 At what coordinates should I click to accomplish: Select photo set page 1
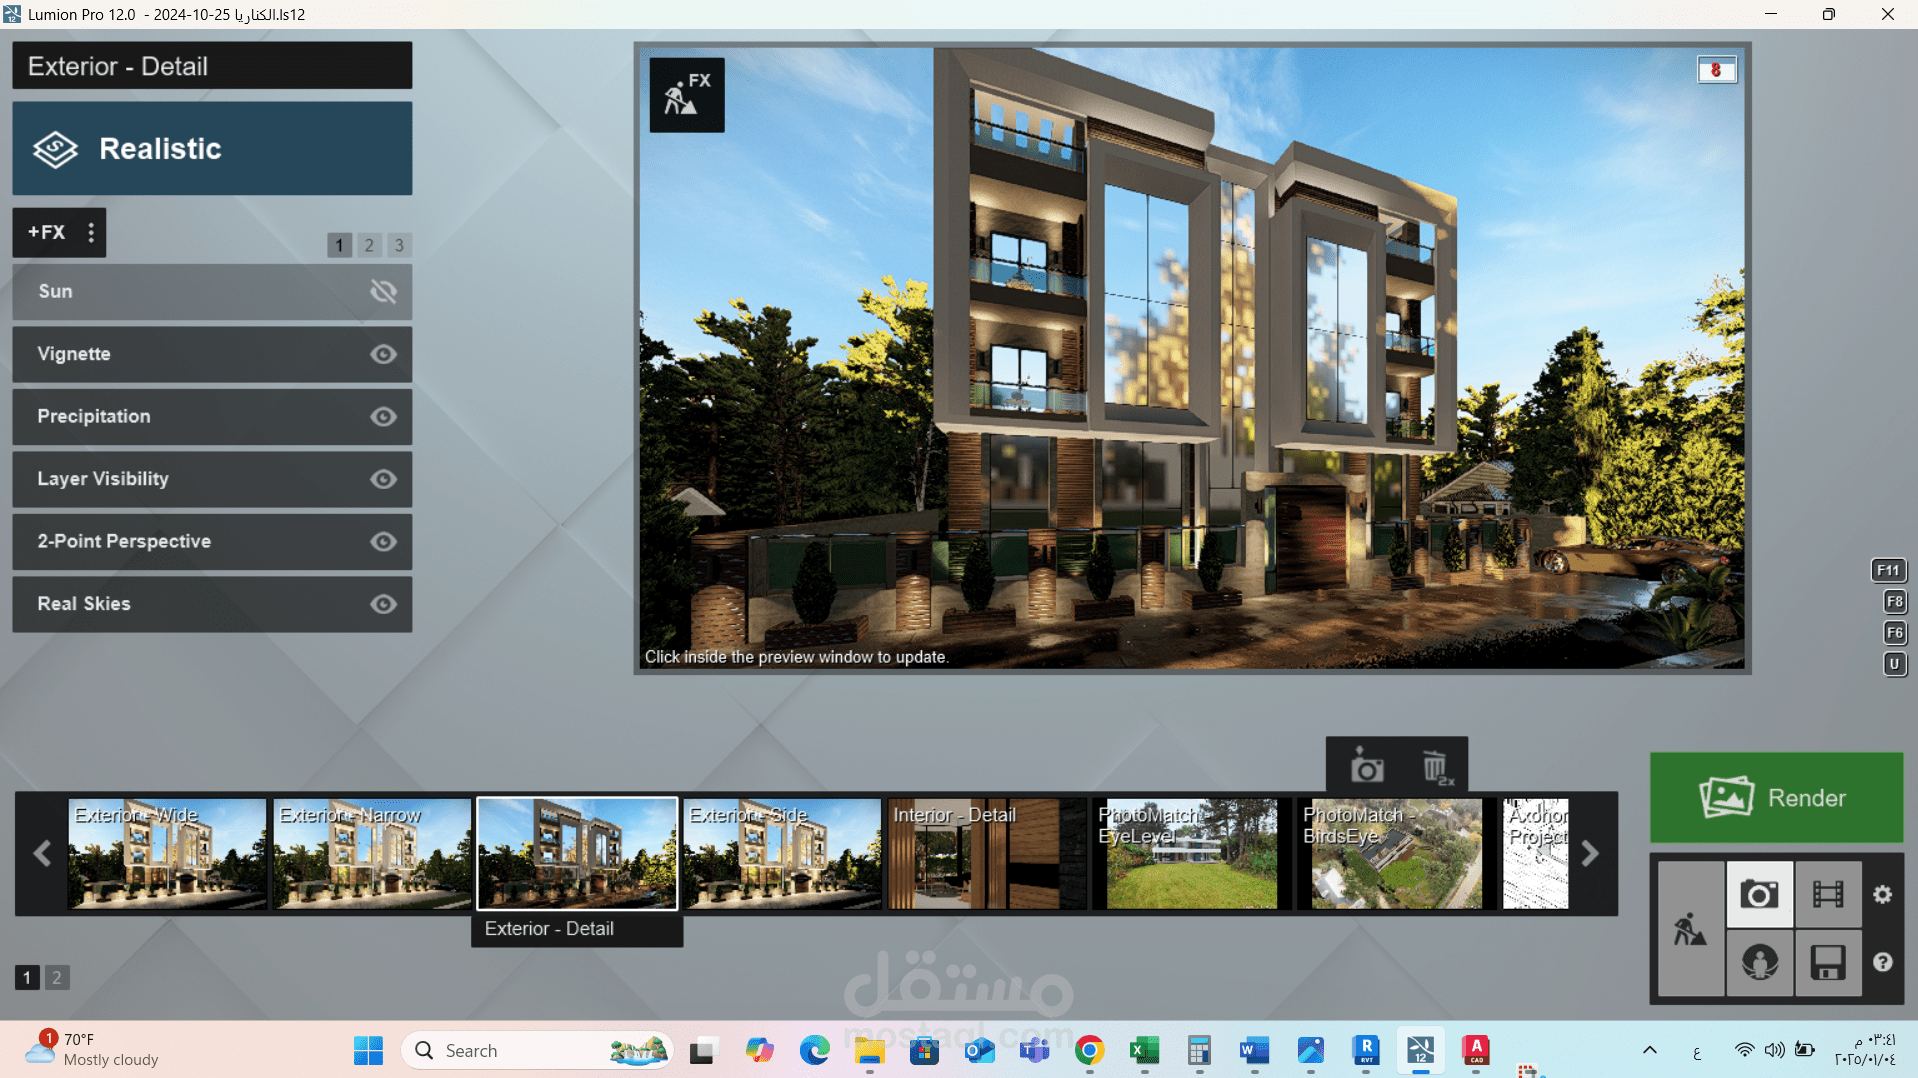click(x=27, y=977)
